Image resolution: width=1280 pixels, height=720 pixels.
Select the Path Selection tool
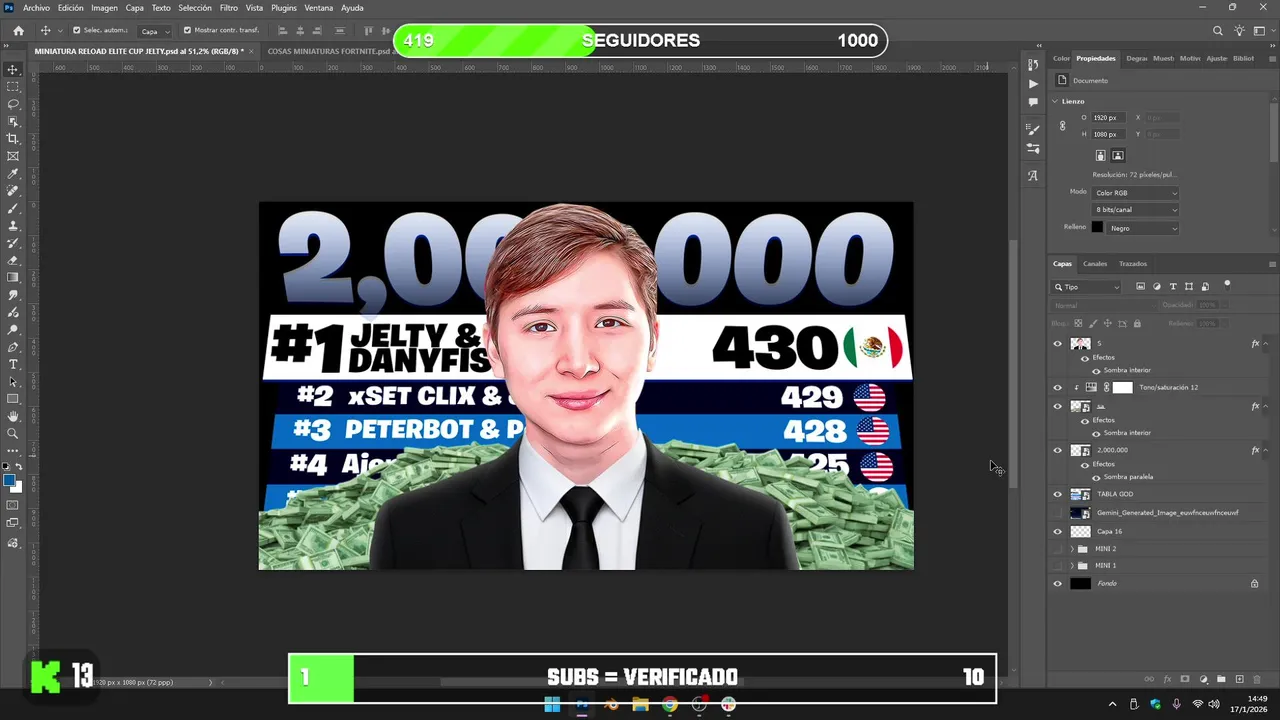(13, 382)
